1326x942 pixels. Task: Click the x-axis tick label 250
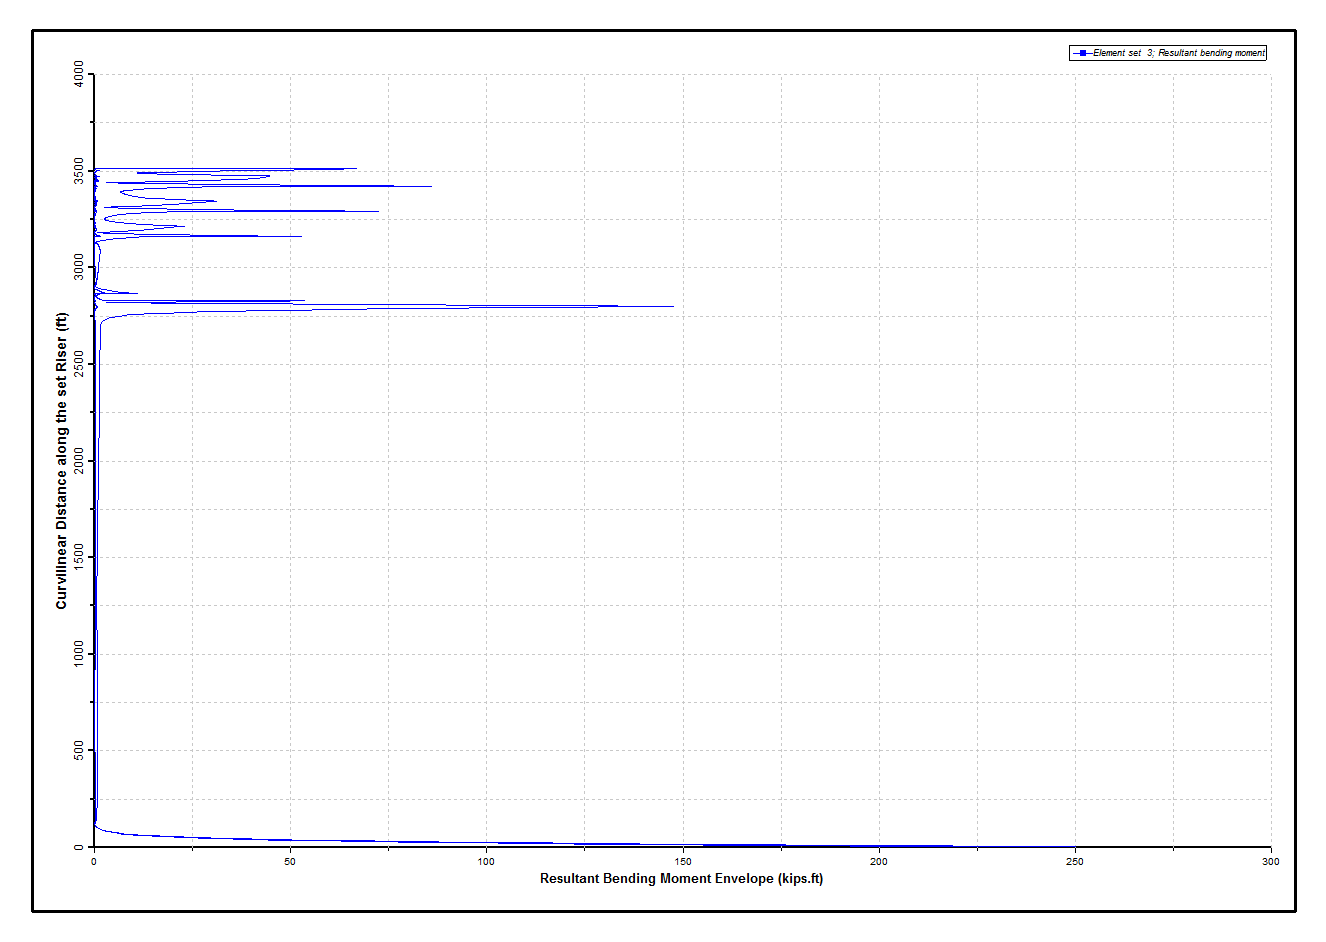pos(1074,862)
